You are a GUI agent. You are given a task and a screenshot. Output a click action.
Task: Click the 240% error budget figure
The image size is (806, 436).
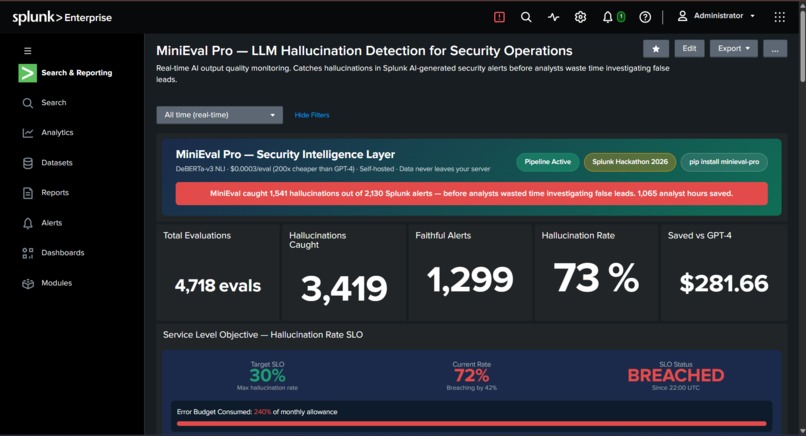pyautogui.click(x=262, y=412)
